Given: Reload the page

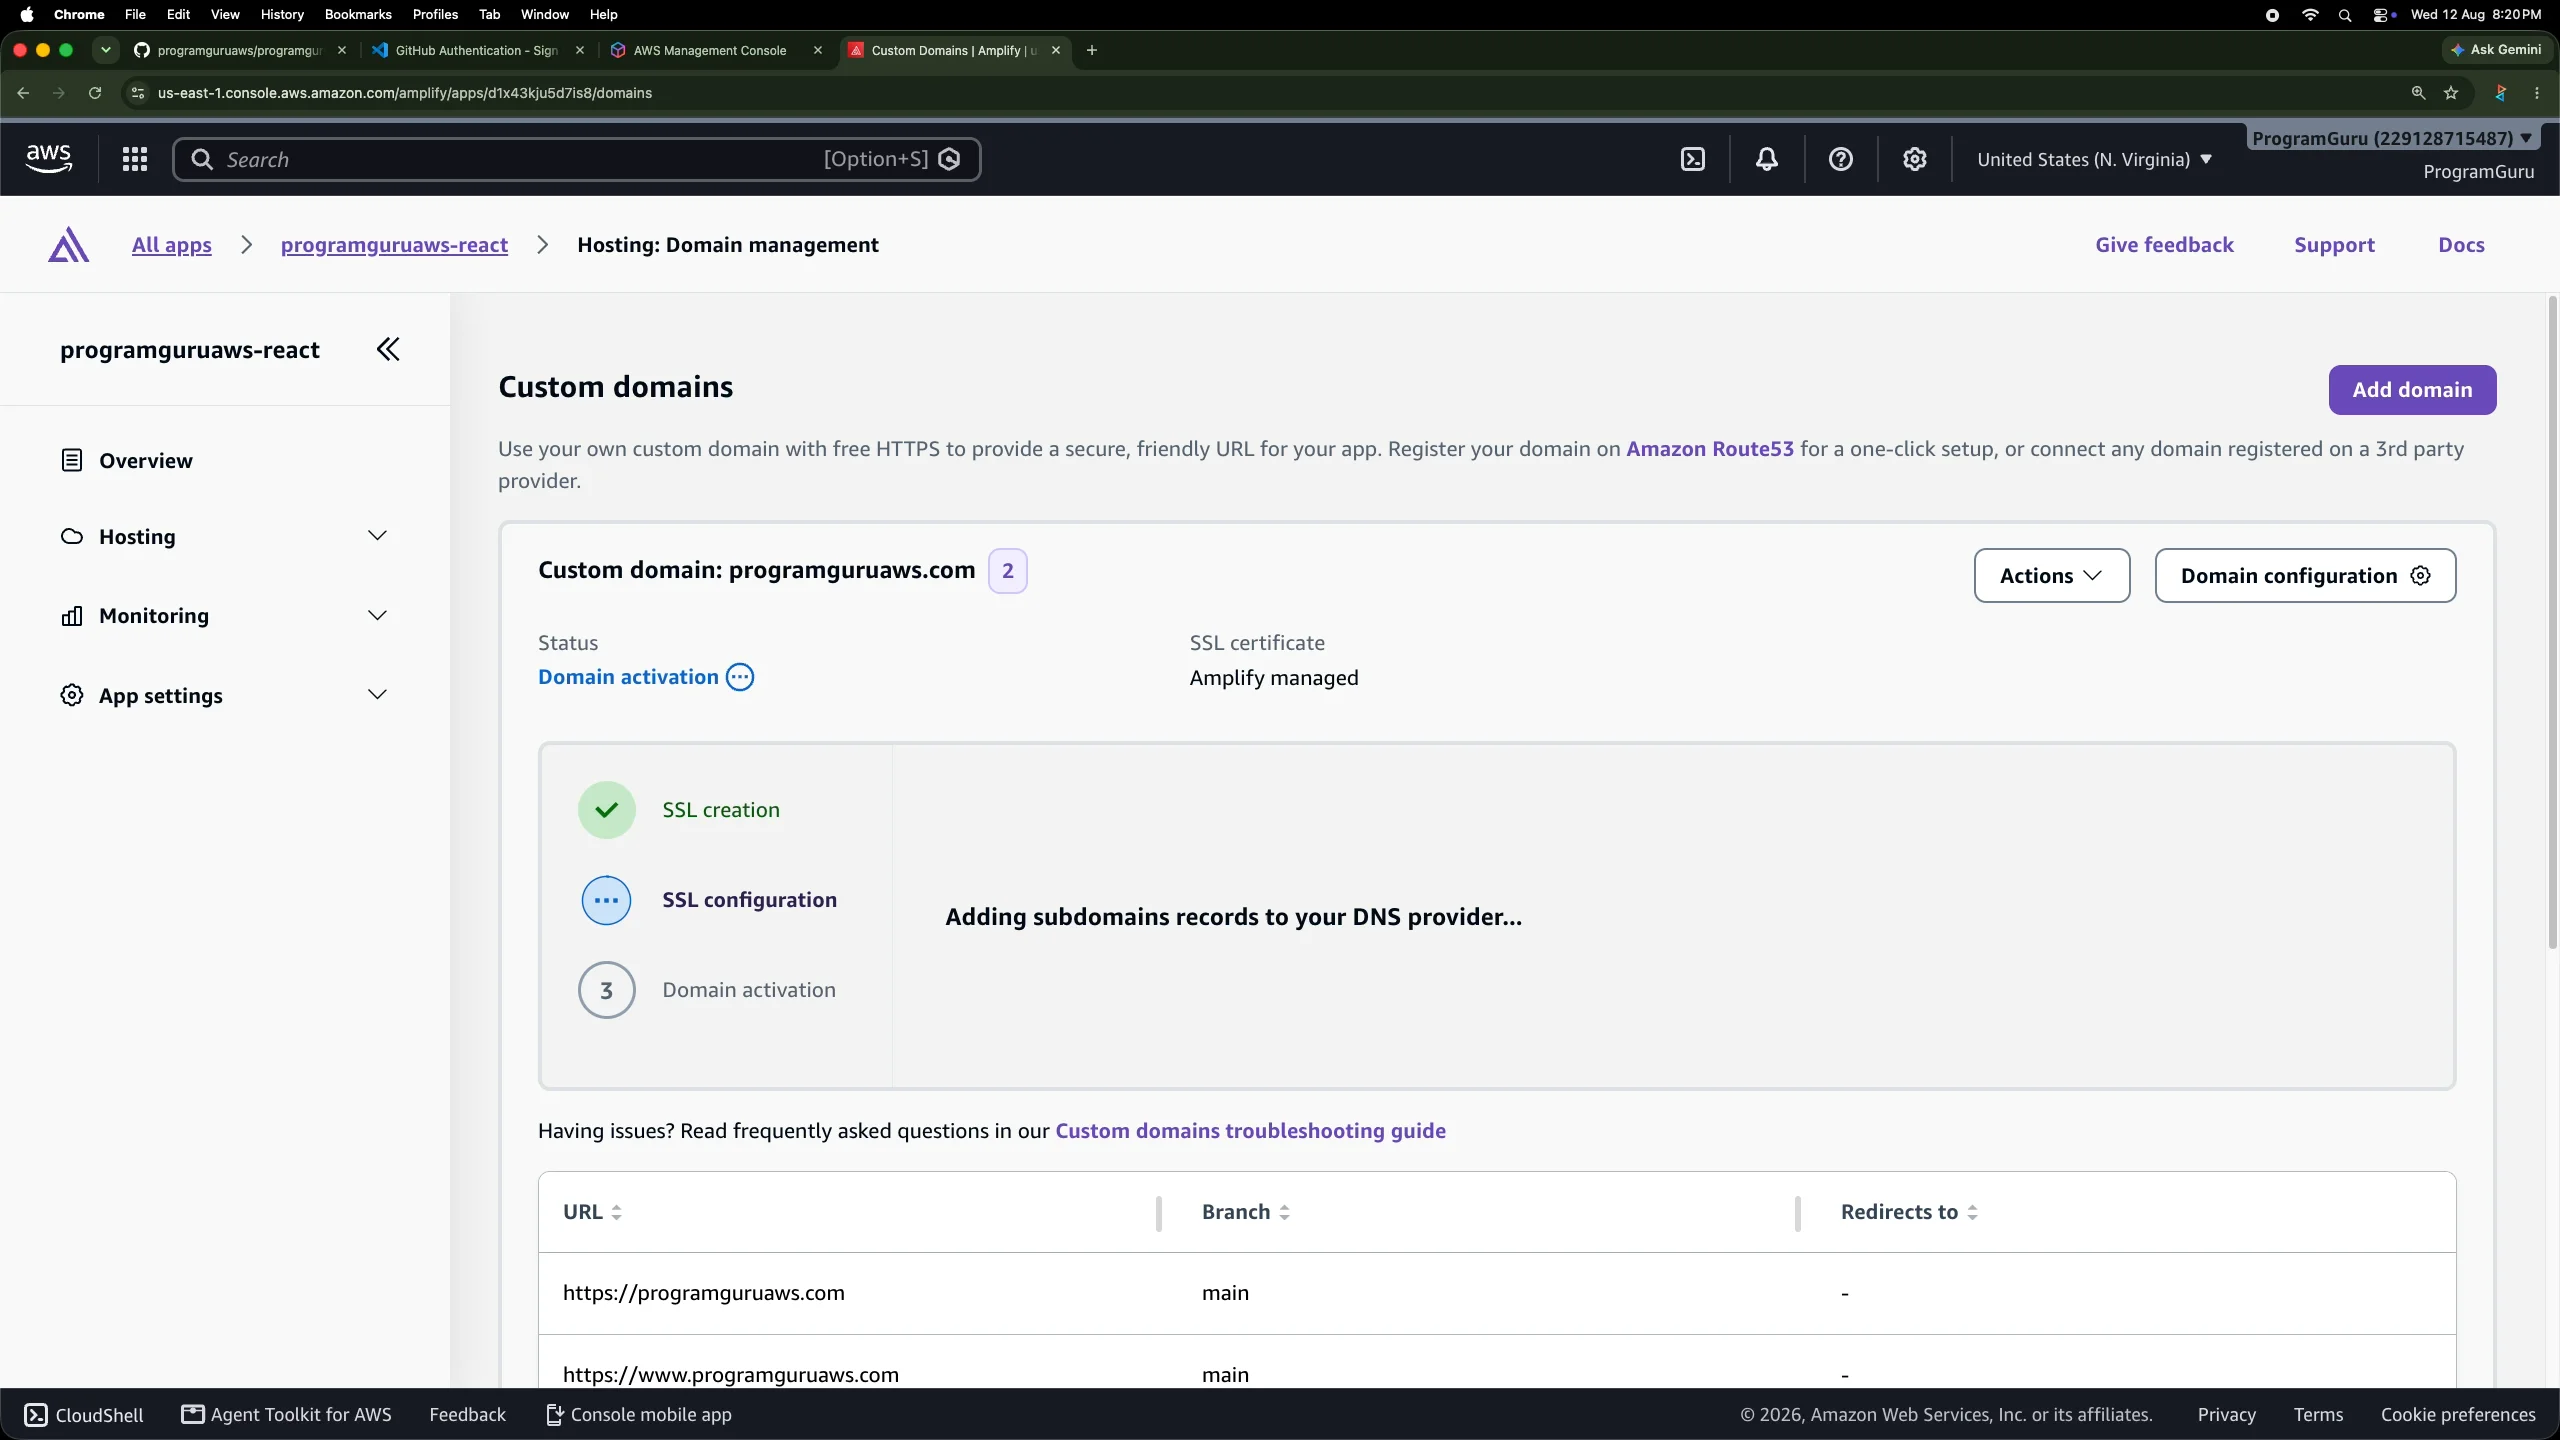Looking at the screenshot, I should point(95,93).
